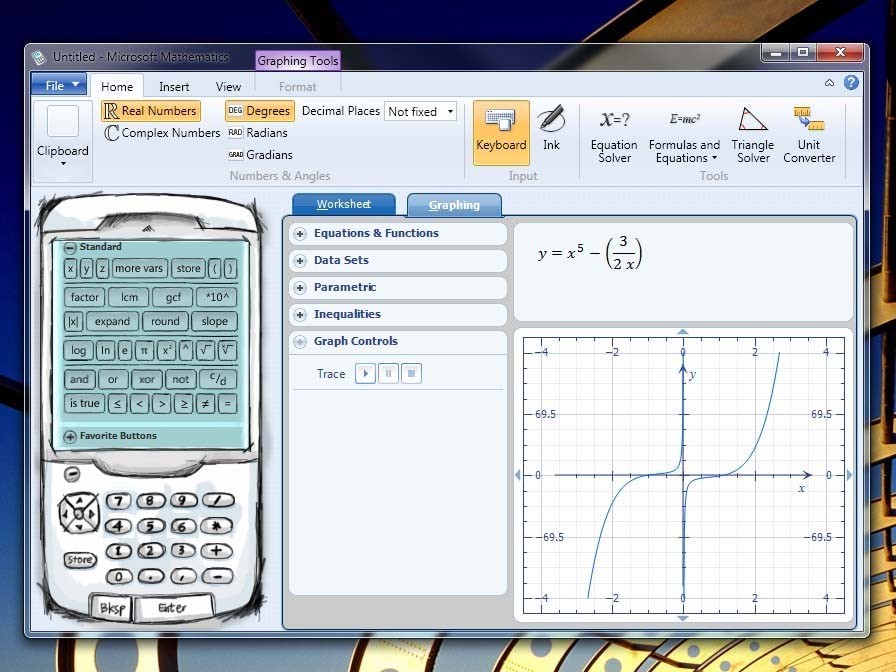The height and width of the screenshot is (672, 896).
Task: Launch the Unit Converter tool
Action: [809, 135]
